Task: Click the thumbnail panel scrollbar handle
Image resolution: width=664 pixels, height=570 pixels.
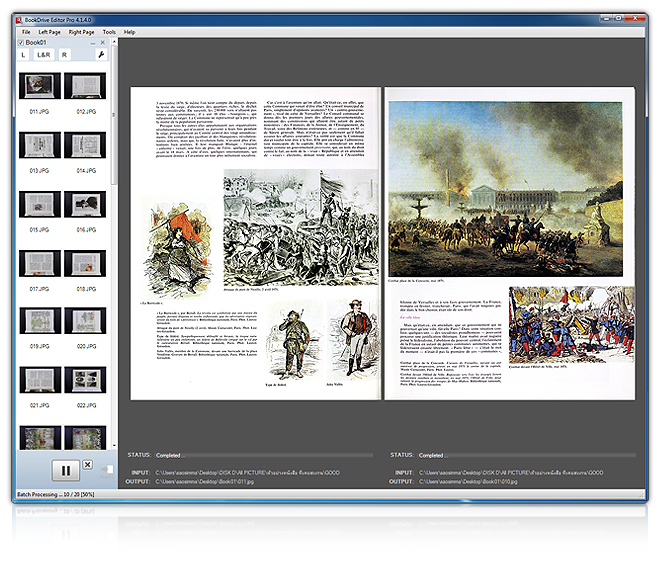Action: 113,115
